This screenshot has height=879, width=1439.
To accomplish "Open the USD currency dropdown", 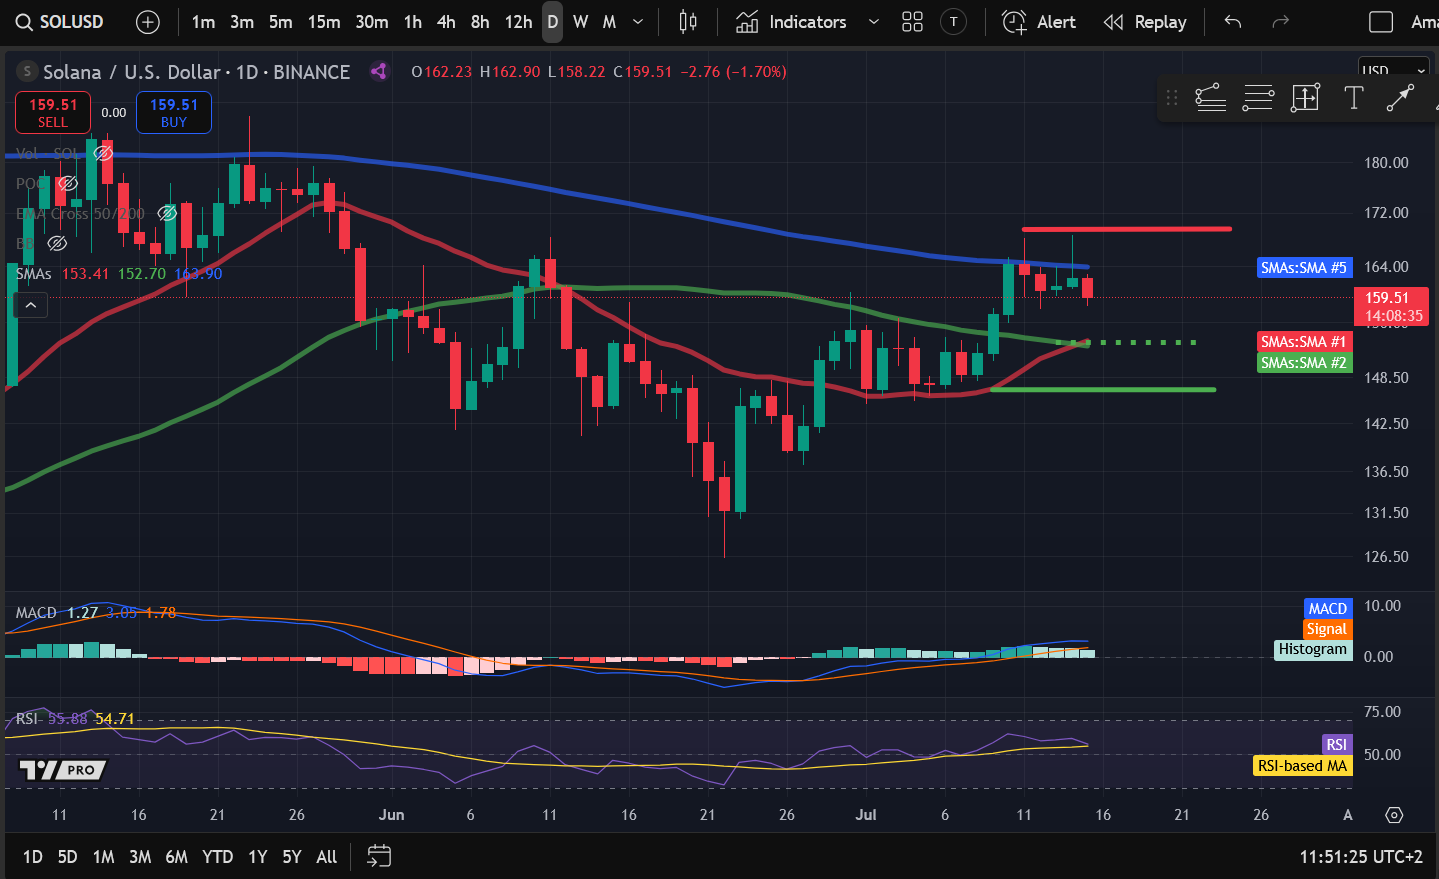I will (1393, 71).
